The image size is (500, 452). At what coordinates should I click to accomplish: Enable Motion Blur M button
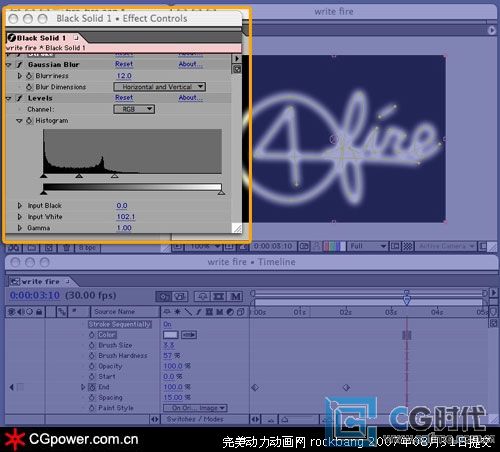(235, 296)
